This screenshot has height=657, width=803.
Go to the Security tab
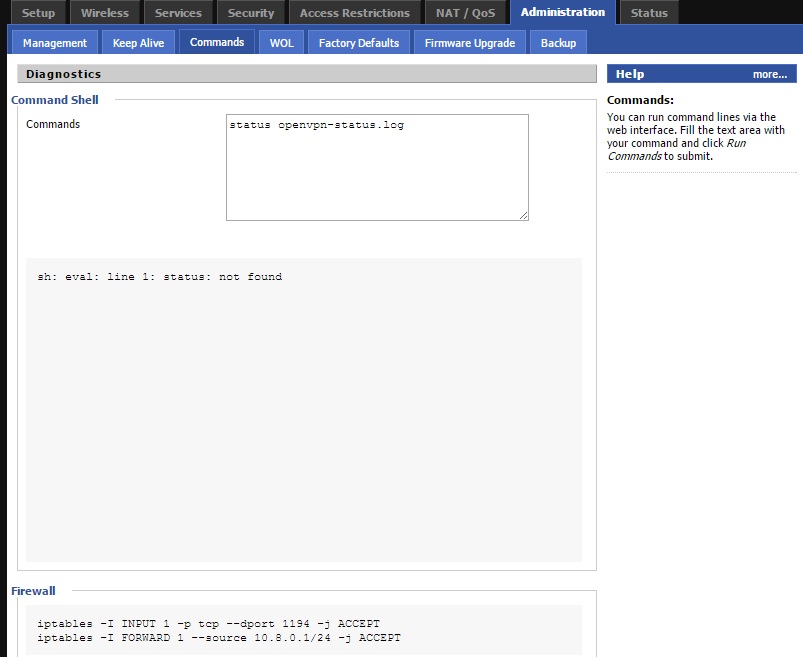(251, 13)
